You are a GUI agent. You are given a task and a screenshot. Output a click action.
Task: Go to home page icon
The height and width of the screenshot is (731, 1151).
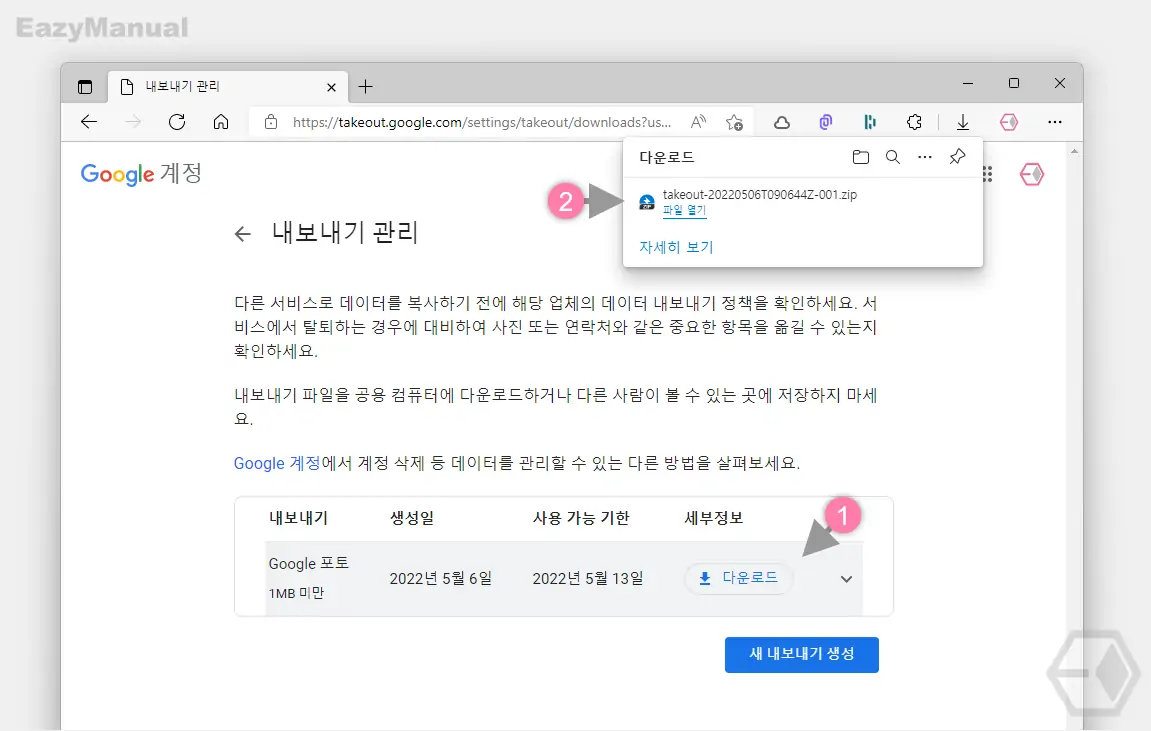click(x=221, y=122)
